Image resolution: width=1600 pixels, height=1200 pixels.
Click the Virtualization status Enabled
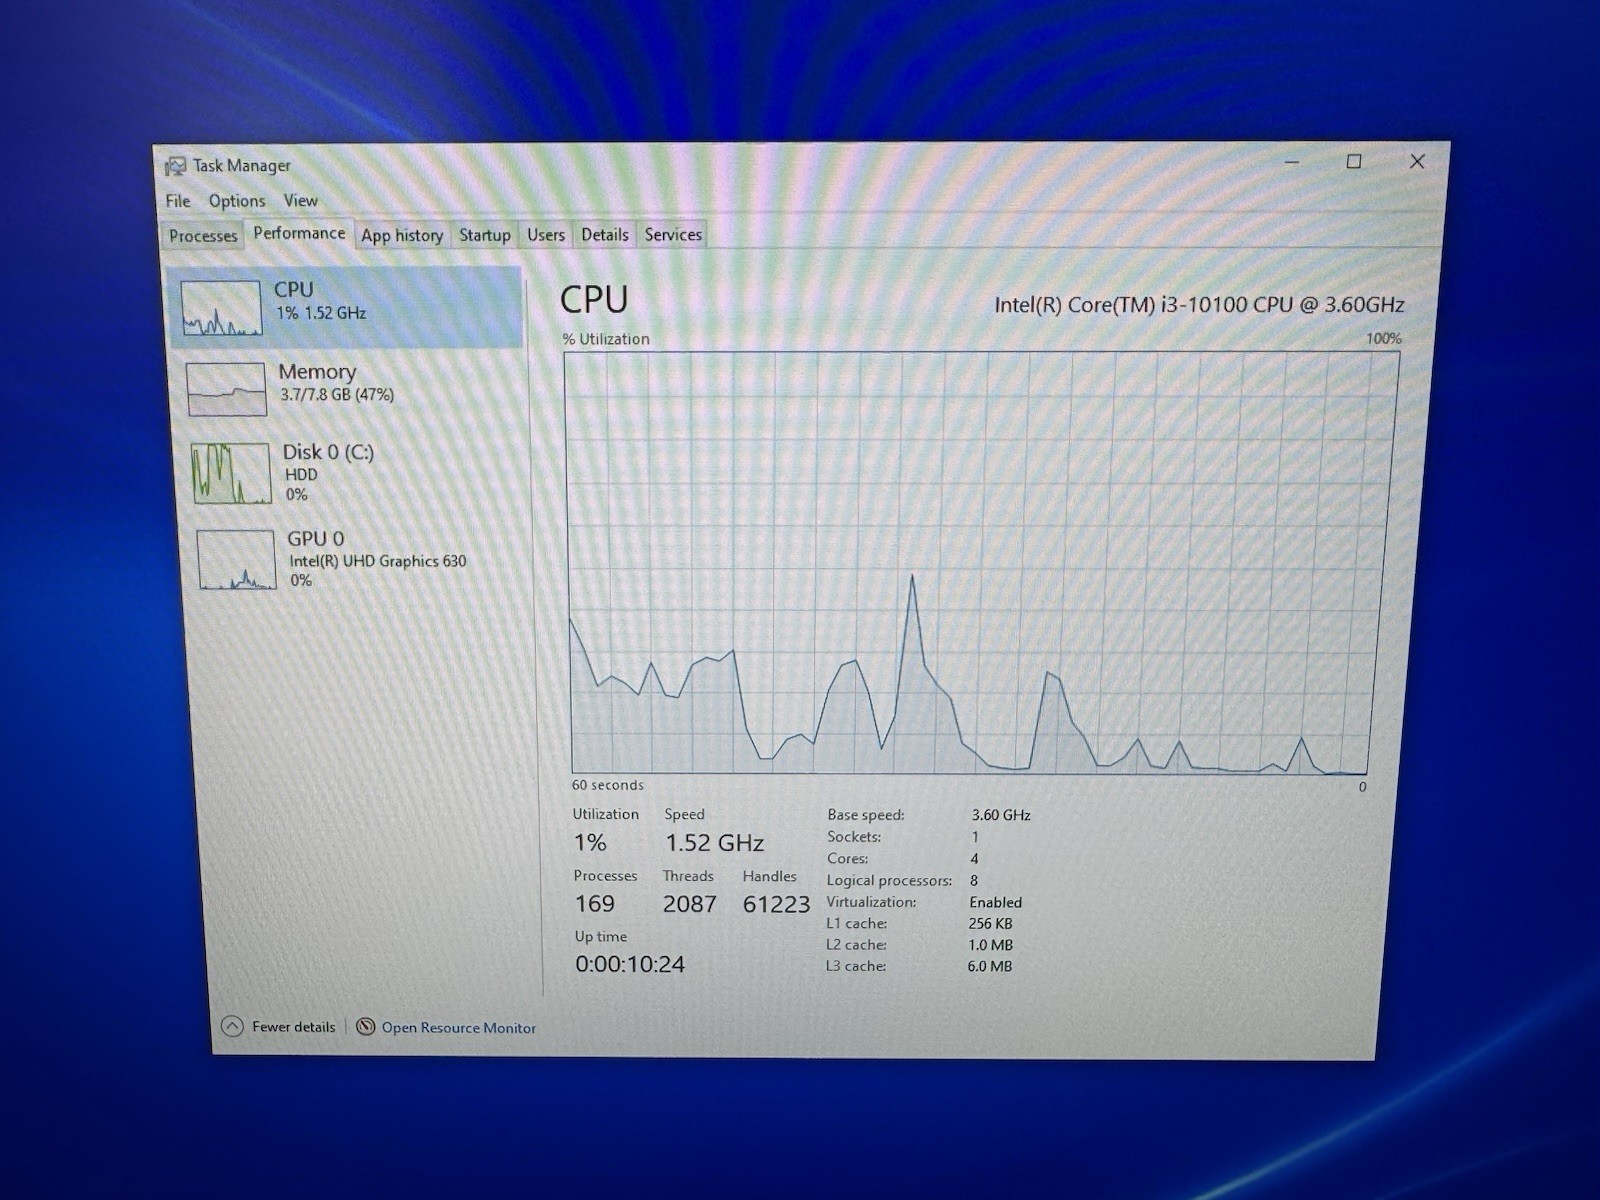pyautogui.click(x=996, y=902)
